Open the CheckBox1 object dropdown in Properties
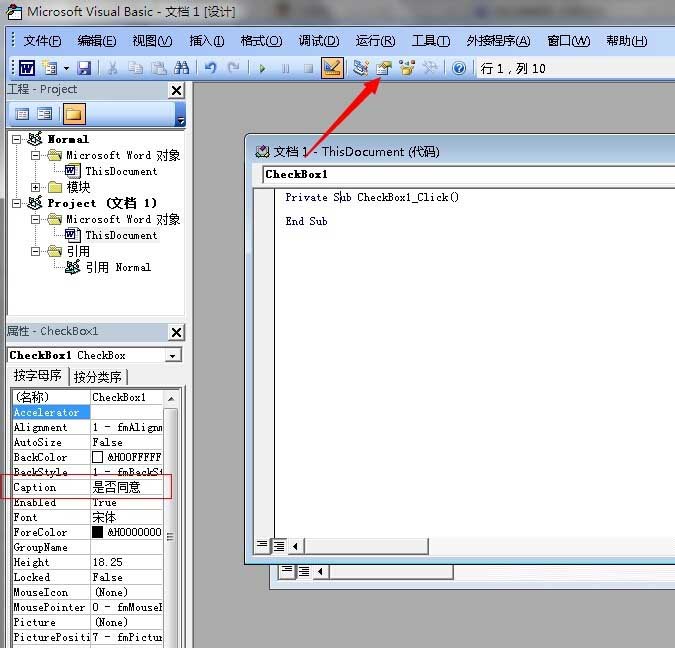The width and height of the screenshot is (675, 648). (x=173, y=355)
